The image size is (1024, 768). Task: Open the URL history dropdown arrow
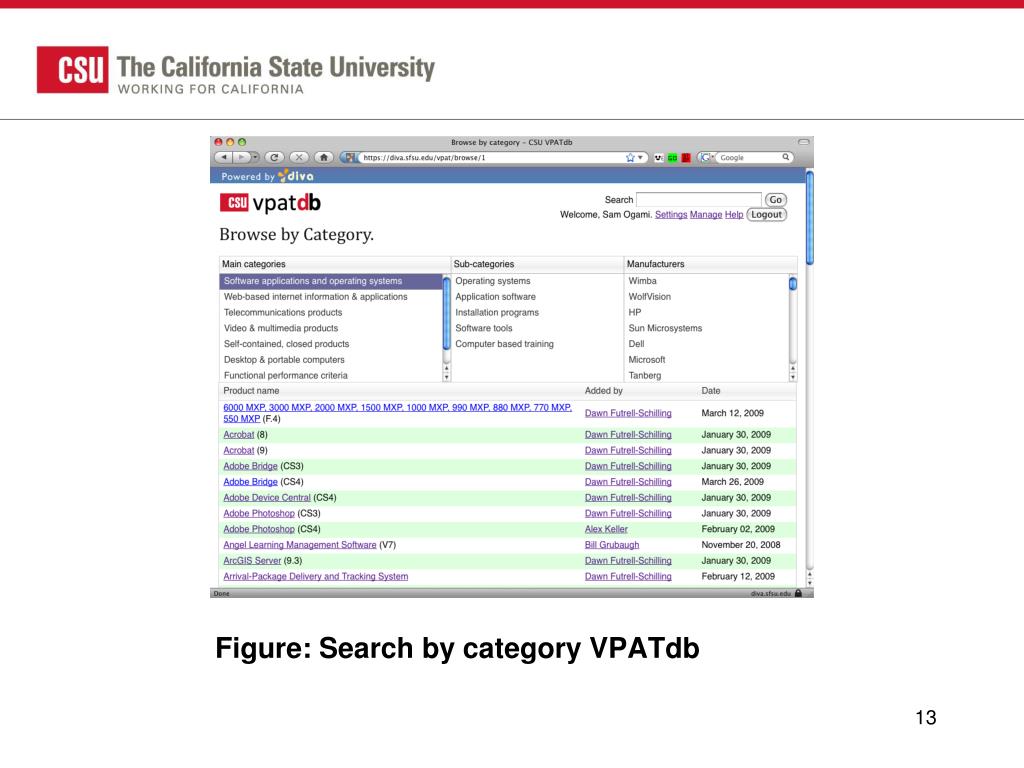(x=641, y=157)
